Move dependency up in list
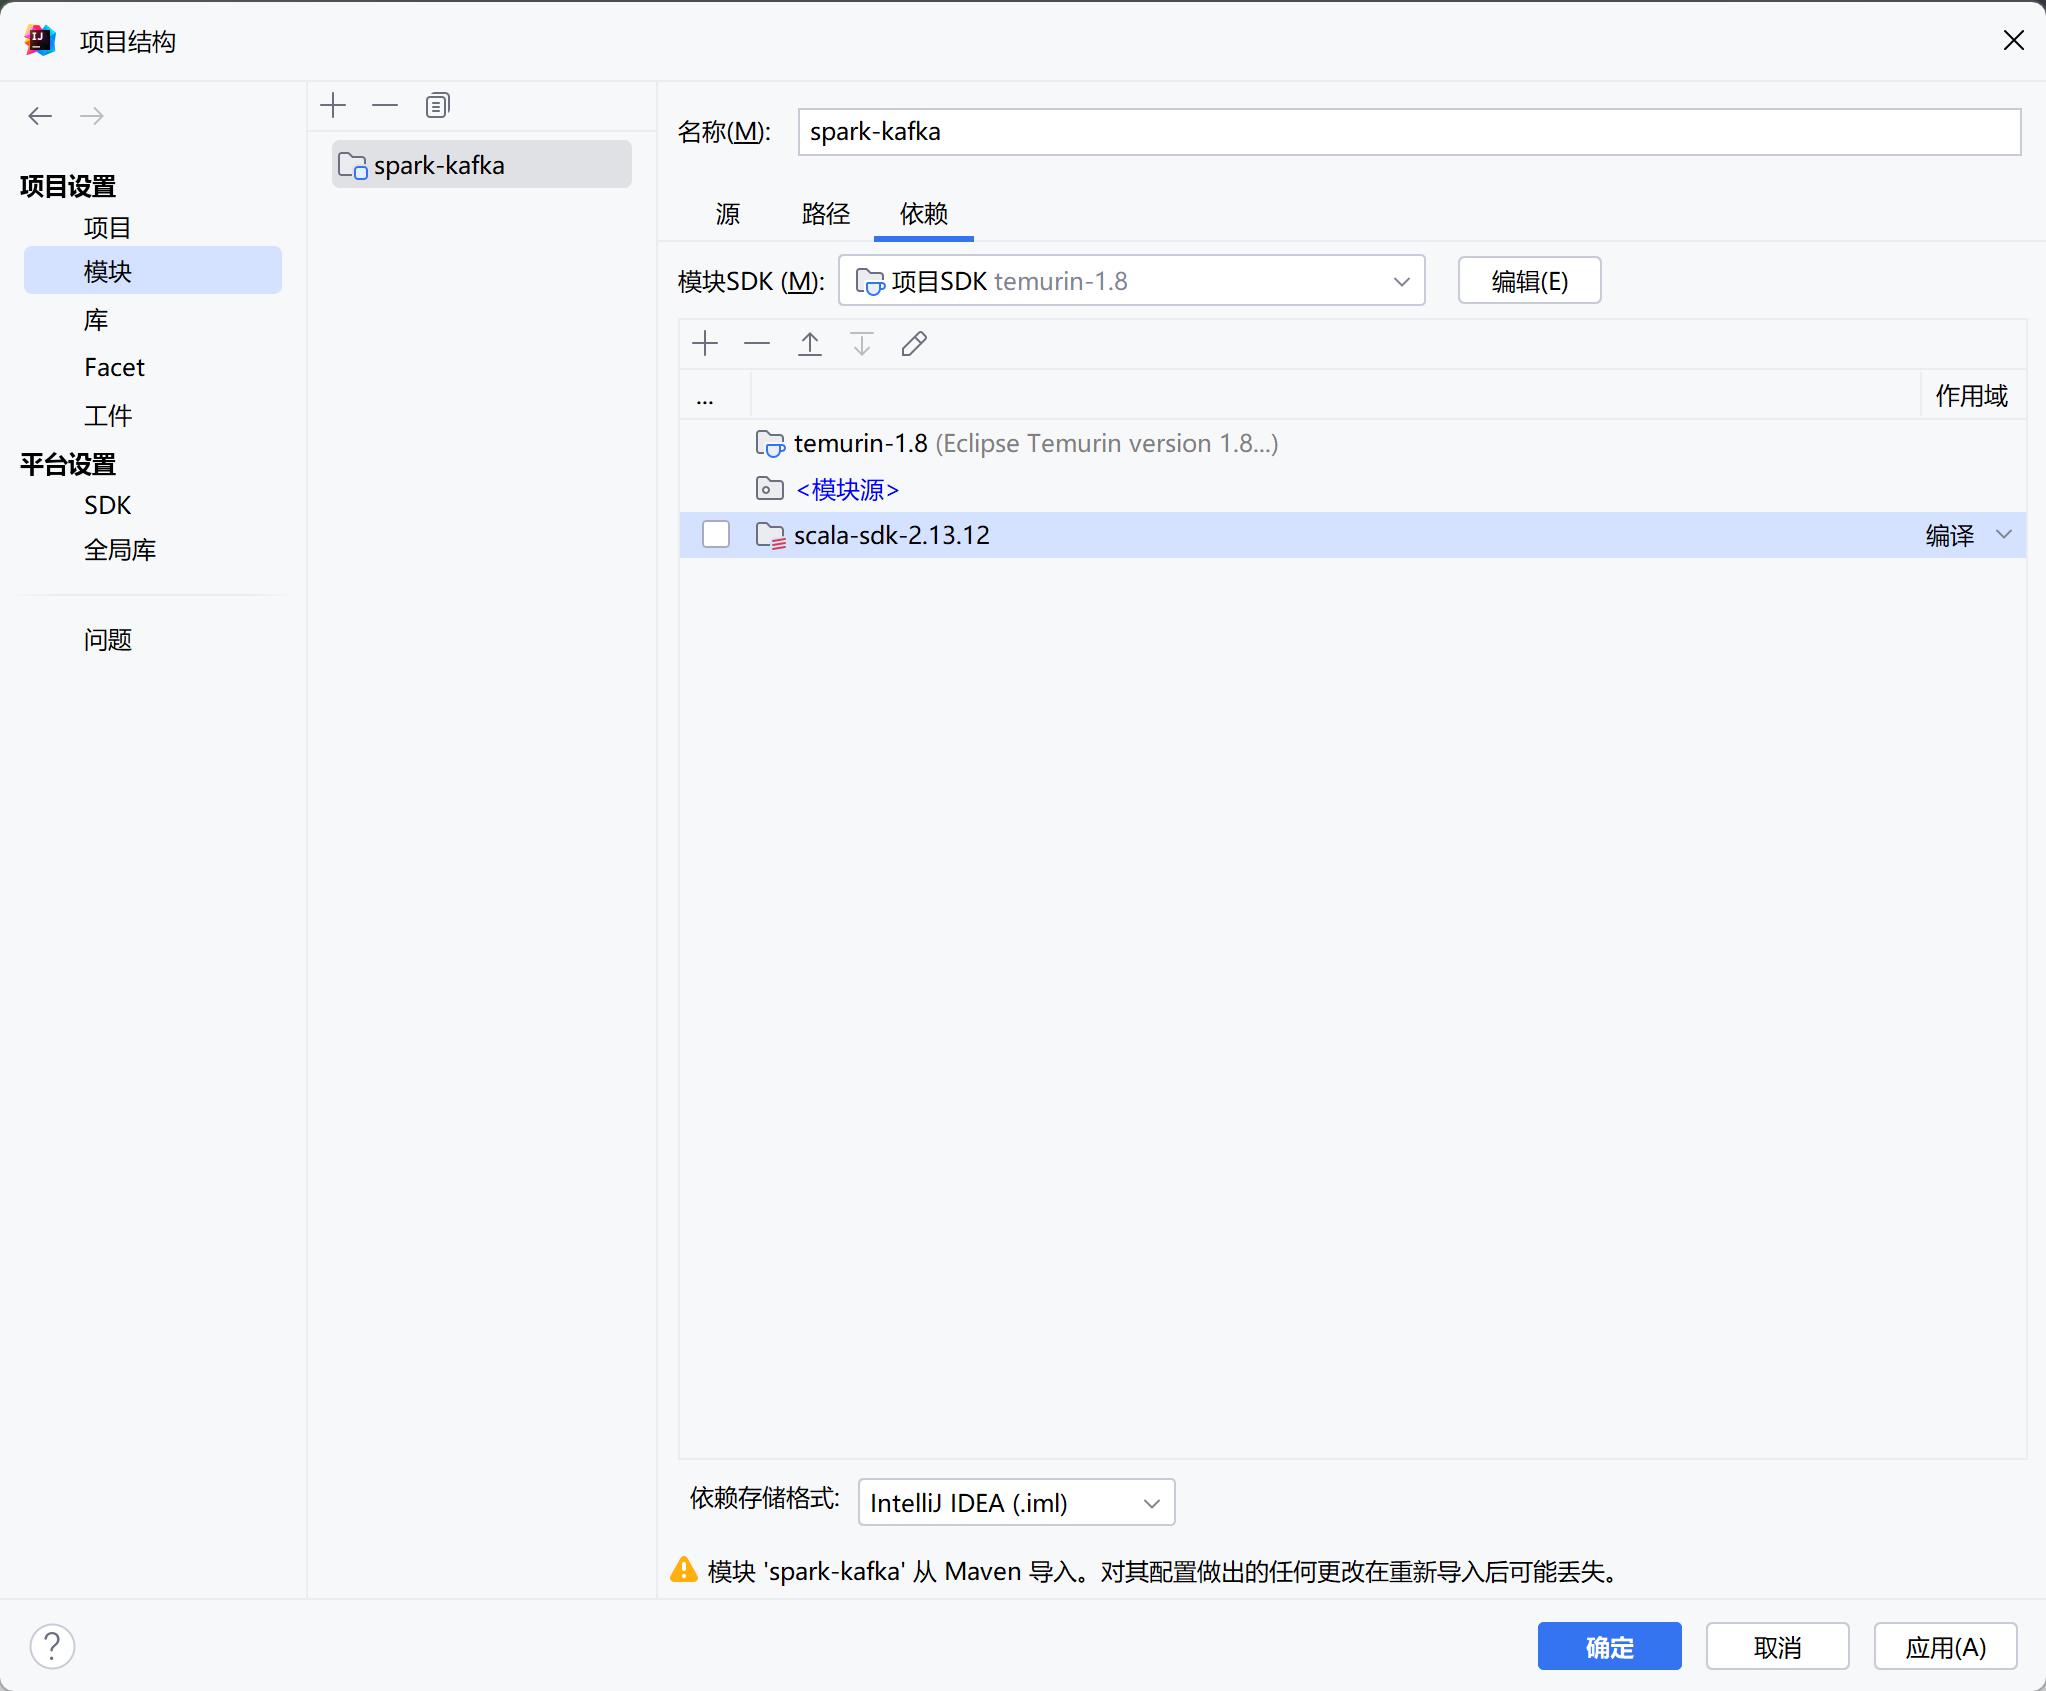The height and width of the screenshot is (1691, 2046). click(x=810, y=344)
